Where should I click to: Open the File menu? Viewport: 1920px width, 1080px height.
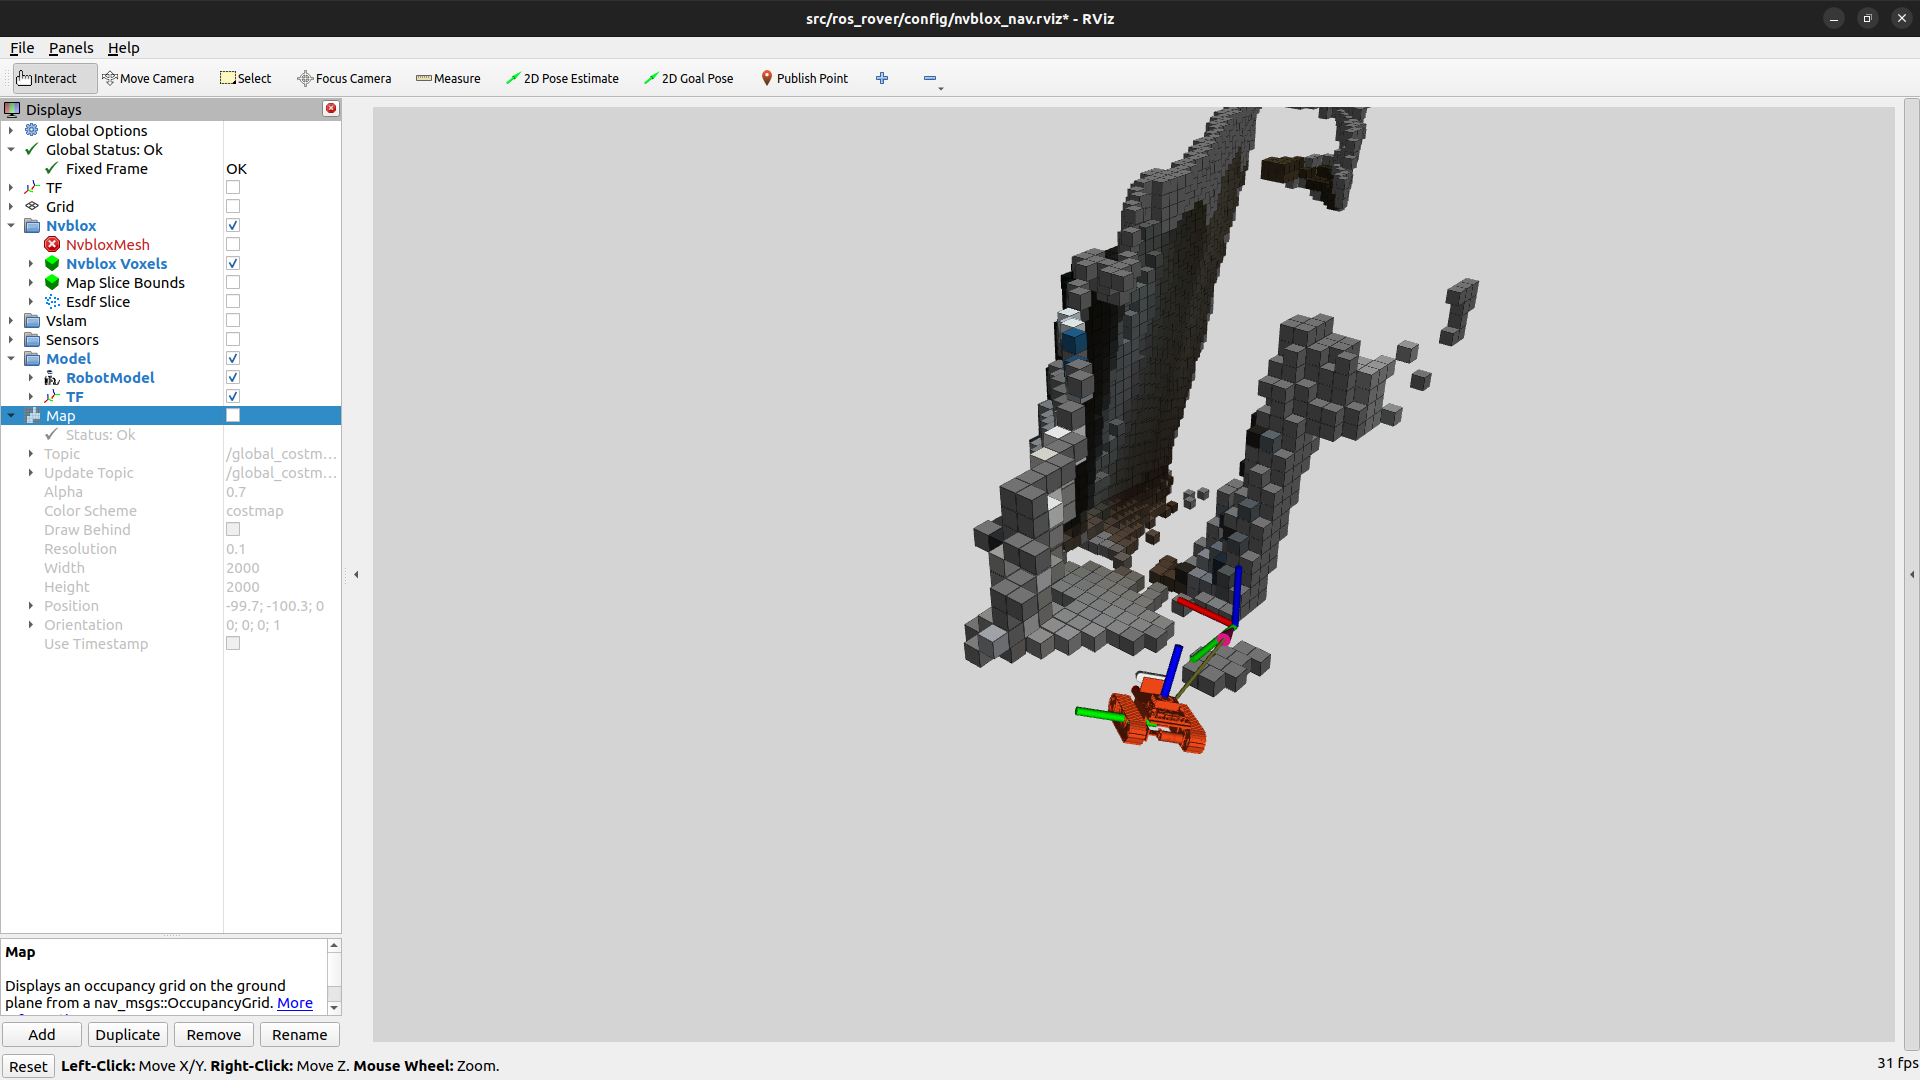(21, 47)
